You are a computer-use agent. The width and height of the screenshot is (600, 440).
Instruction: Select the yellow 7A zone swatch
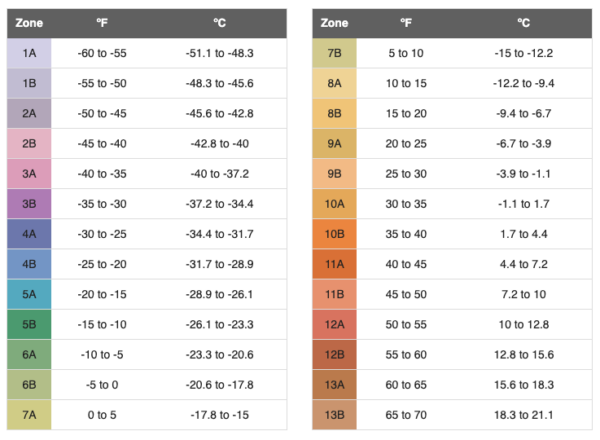29,415
